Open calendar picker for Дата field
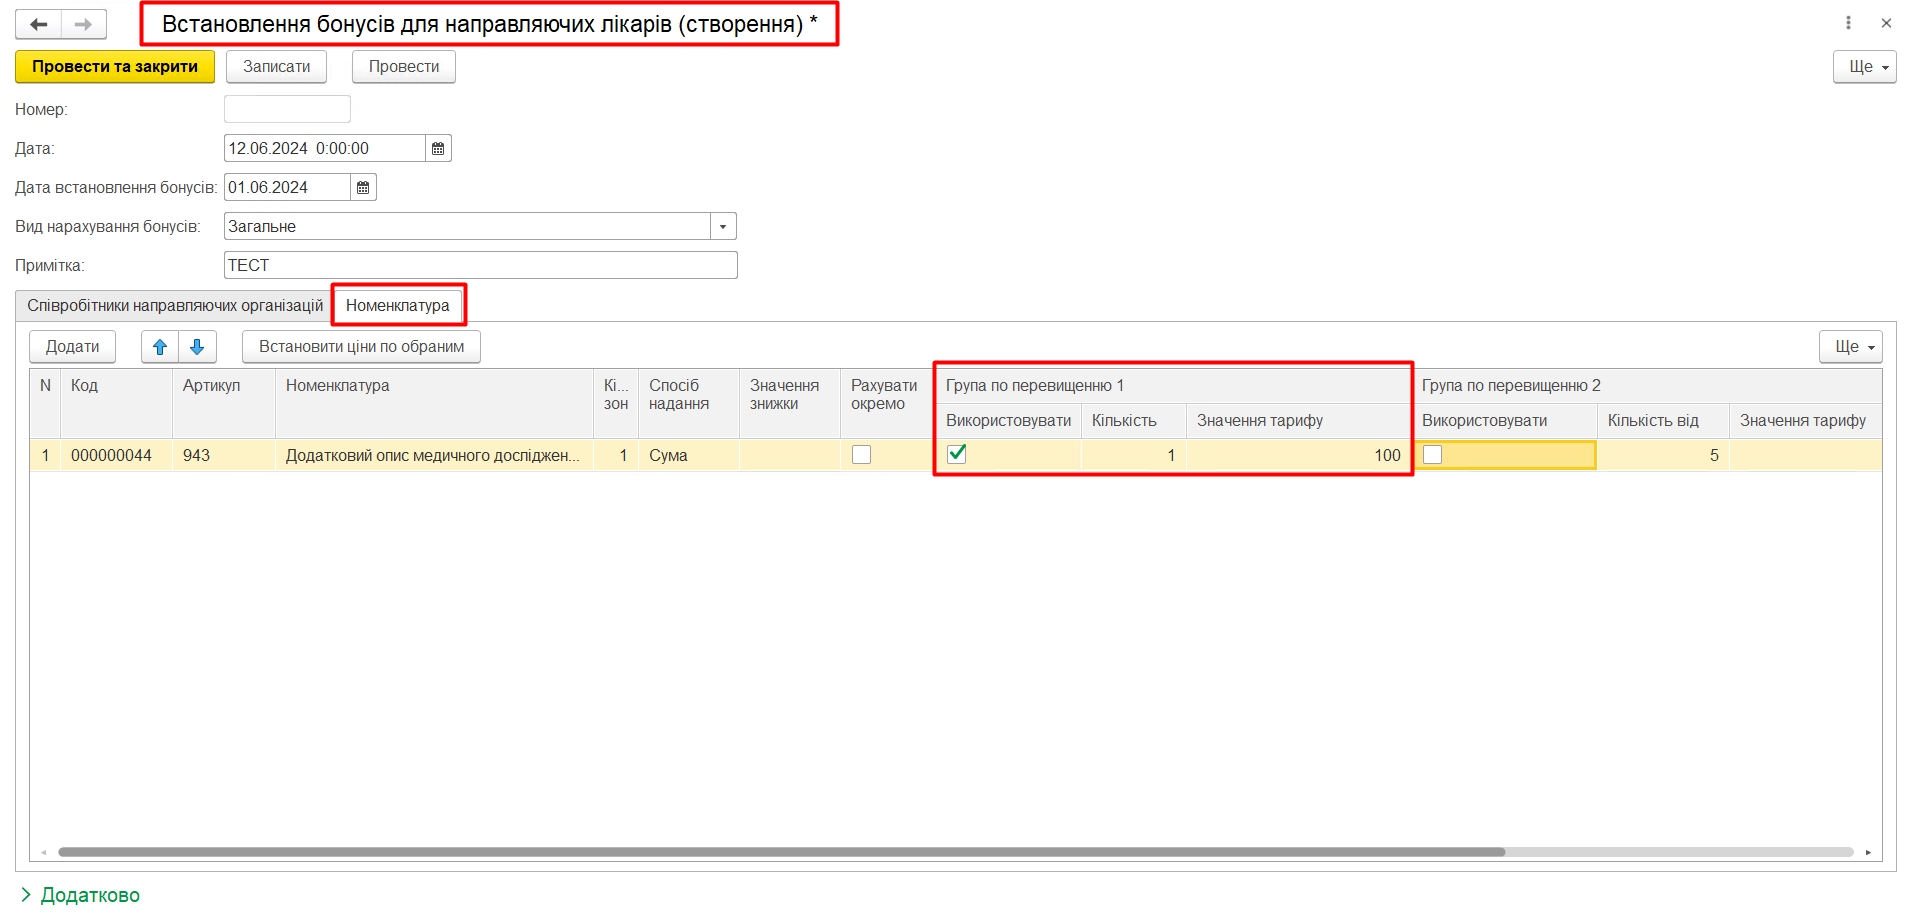This screenshot has width=1919, height=922. click(x=438, y=148)
